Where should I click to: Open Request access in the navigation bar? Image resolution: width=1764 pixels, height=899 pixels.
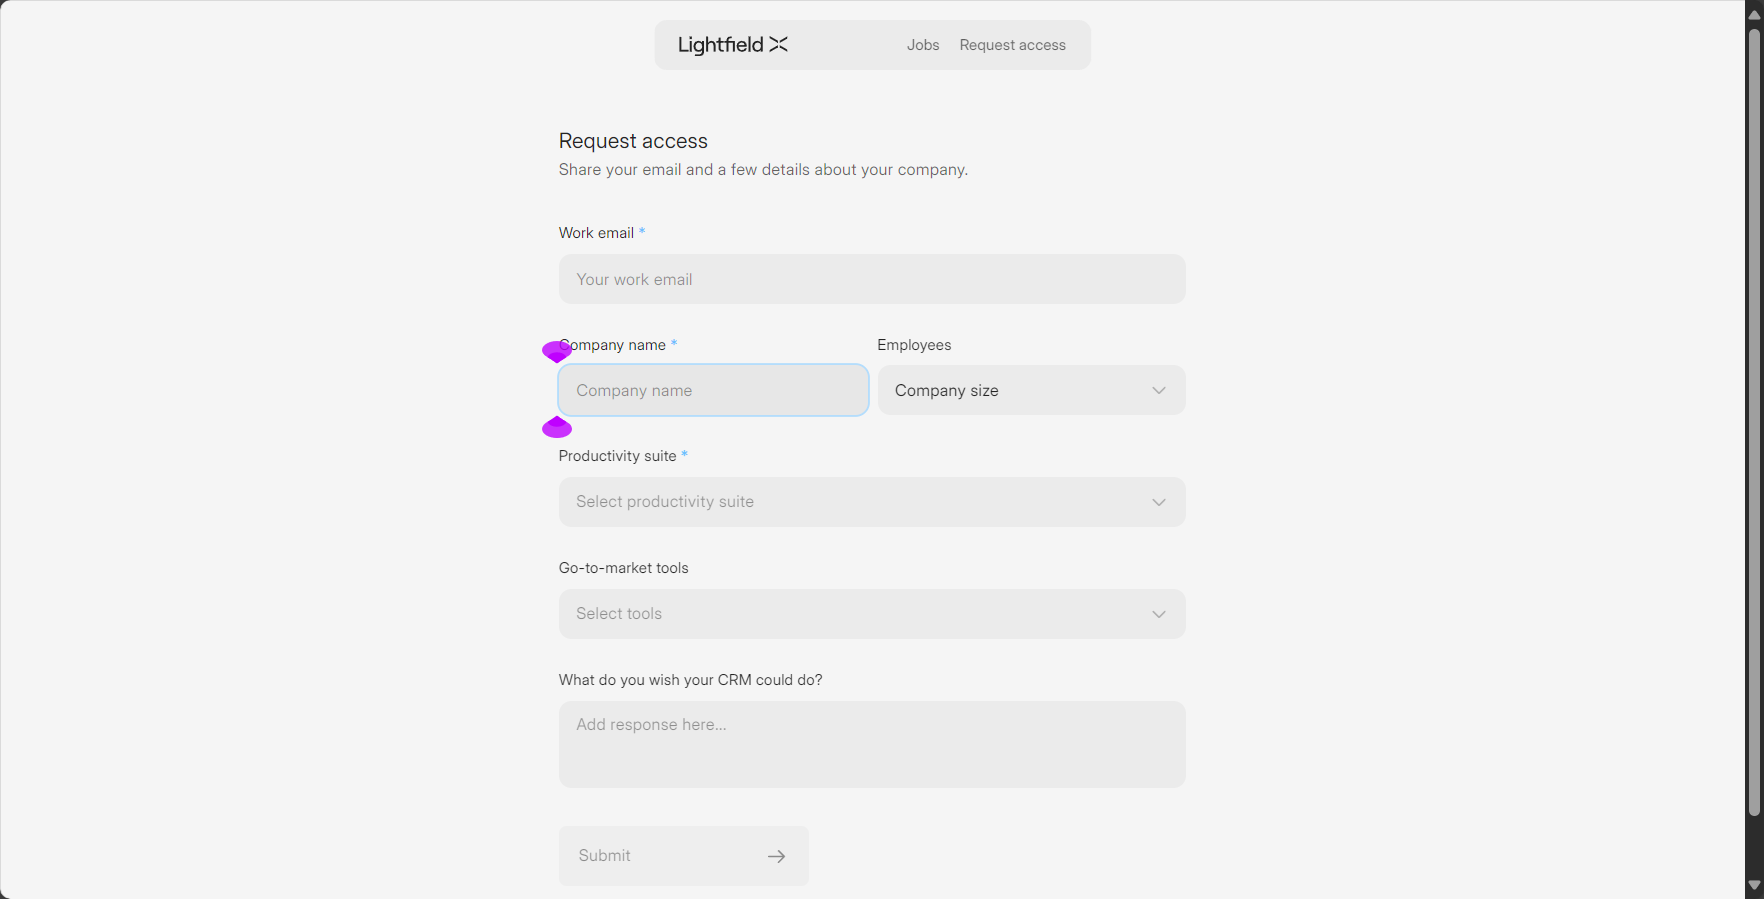(x=1013, y=45)
